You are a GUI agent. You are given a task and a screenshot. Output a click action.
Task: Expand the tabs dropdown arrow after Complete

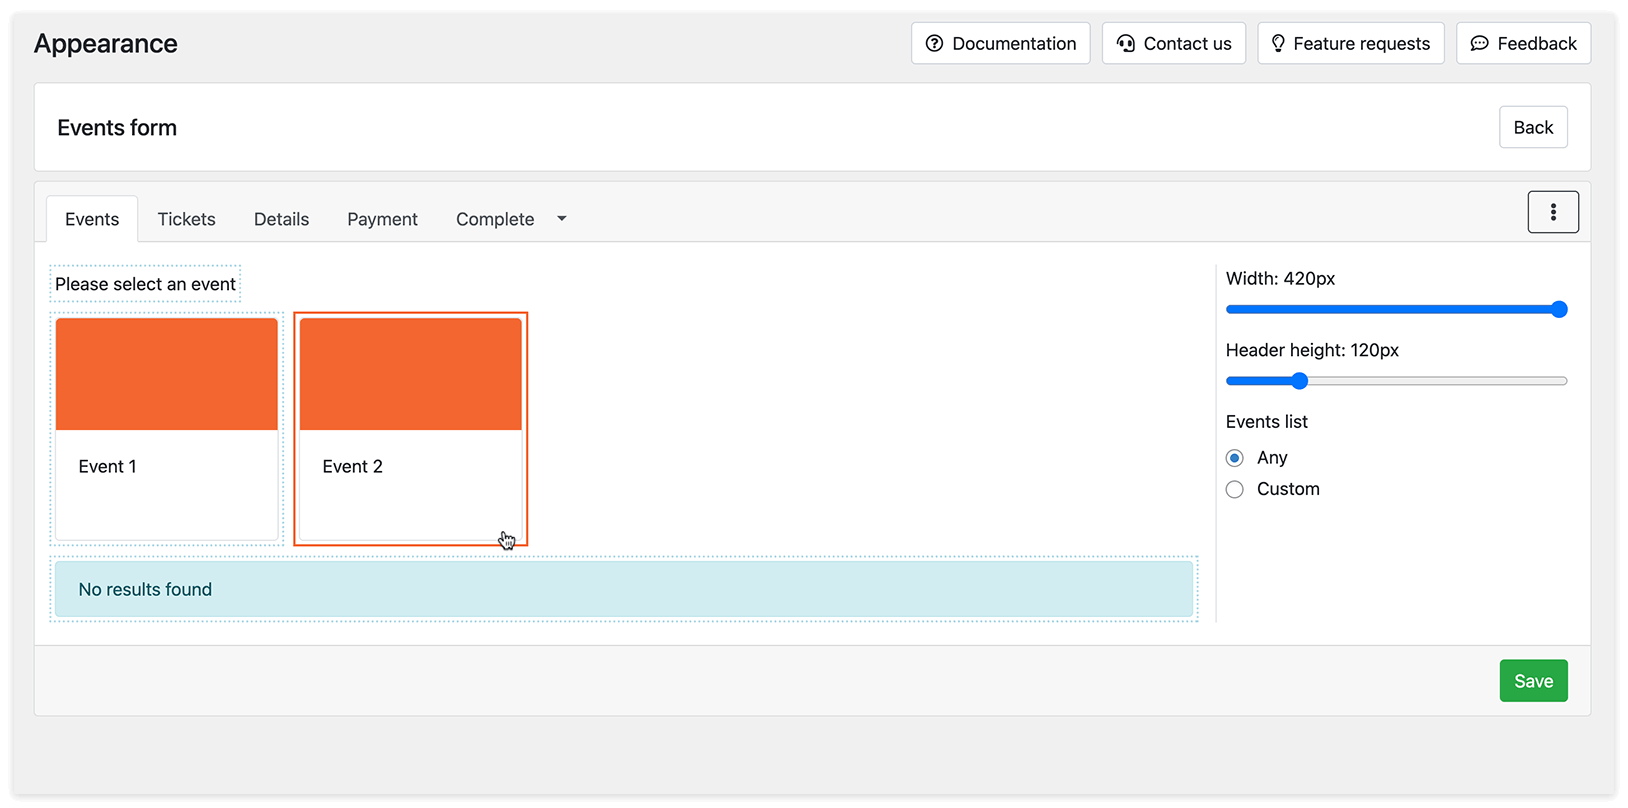pyautogui.click(x=562, y=219)
